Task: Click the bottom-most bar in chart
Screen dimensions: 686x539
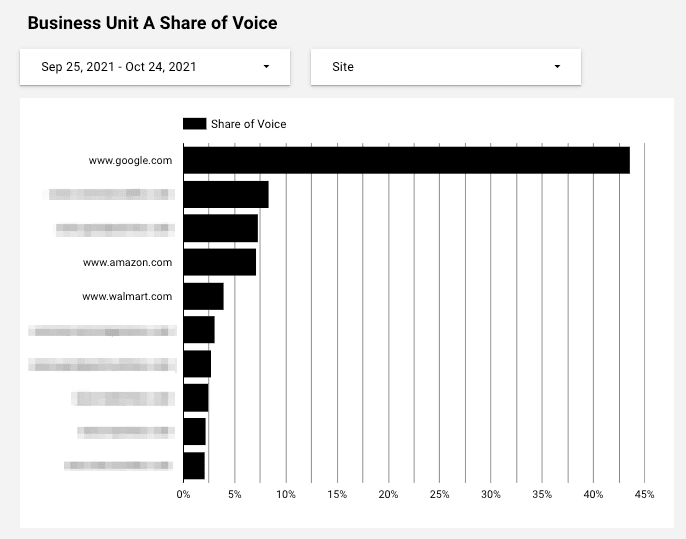Action: click(193, 466)
